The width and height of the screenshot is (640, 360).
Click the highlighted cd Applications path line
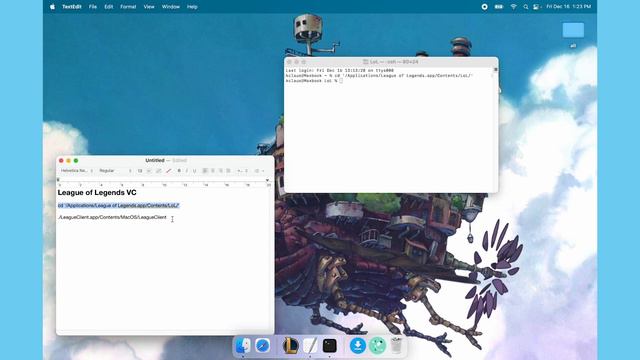pyautogui.click(x=118, y=205)
